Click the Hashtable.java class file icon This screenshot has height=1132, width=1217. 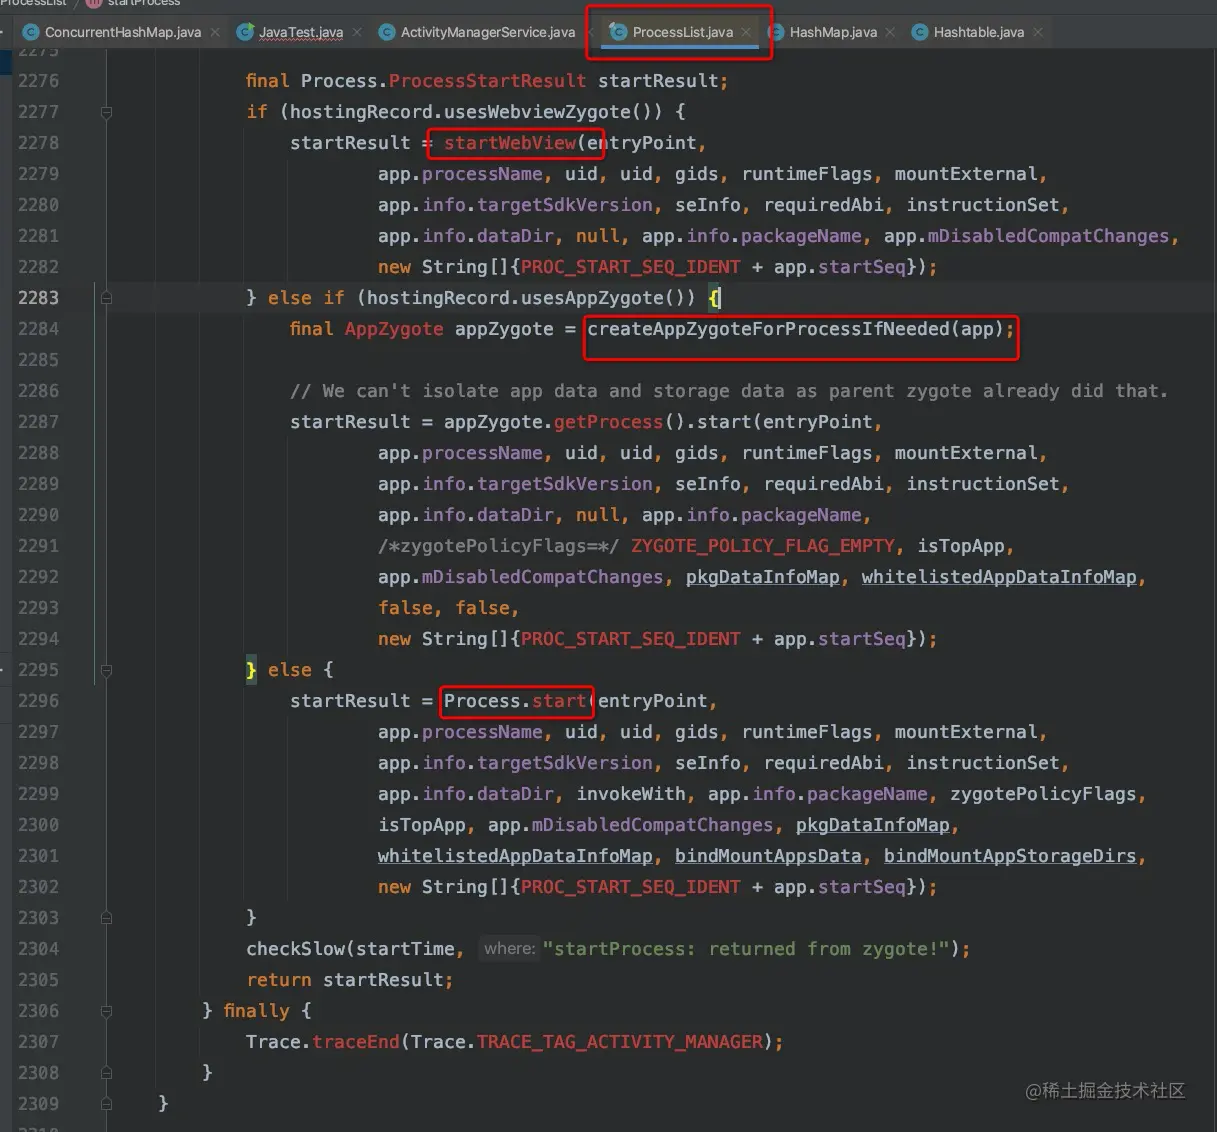click(x=920, y=32)
